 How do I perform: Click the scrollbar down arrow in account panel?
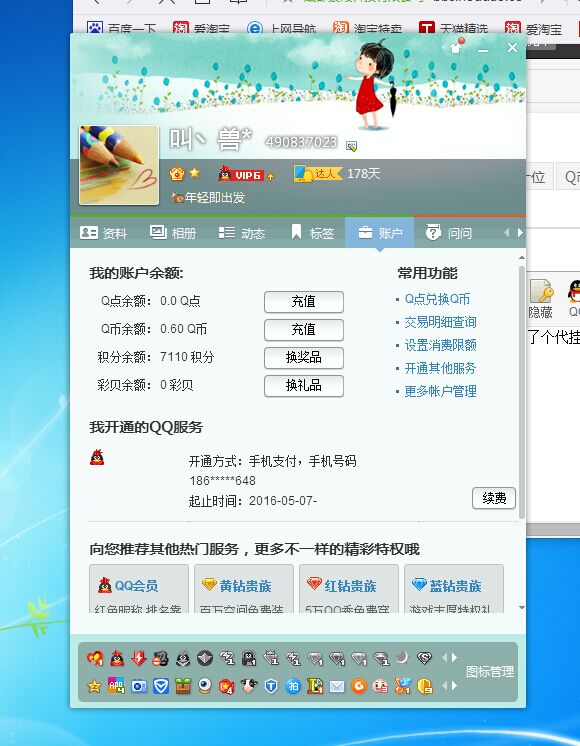521,608
